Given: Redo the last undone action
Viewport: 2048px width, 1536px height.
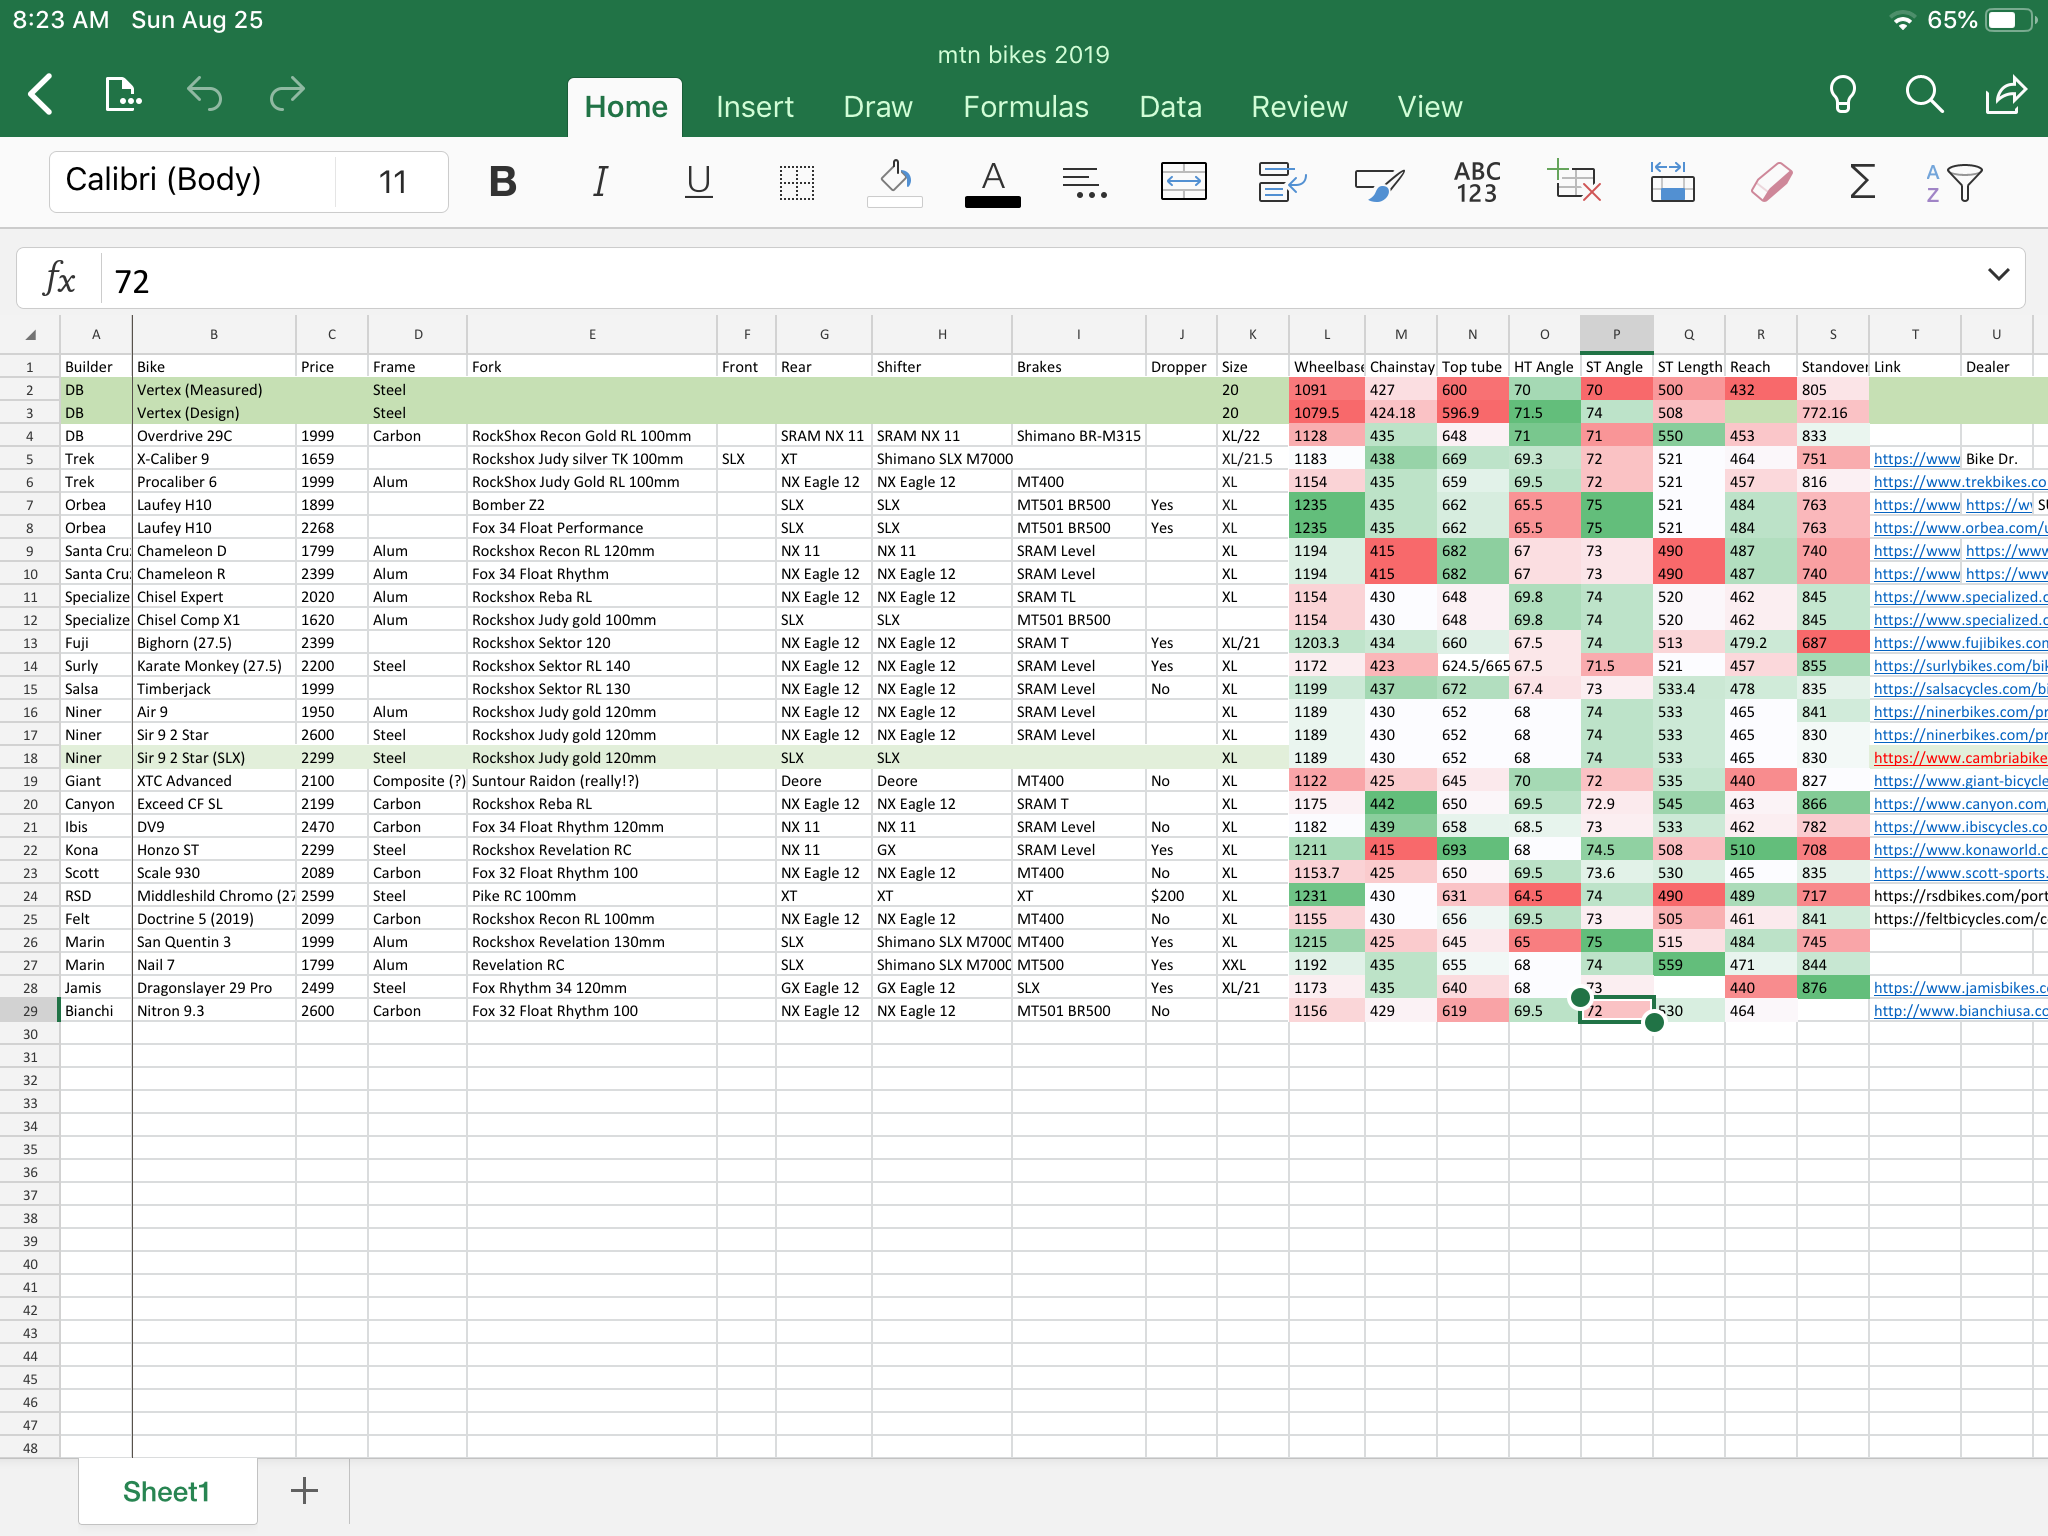Looking at the screenshot, I should (x=287, y=95).
